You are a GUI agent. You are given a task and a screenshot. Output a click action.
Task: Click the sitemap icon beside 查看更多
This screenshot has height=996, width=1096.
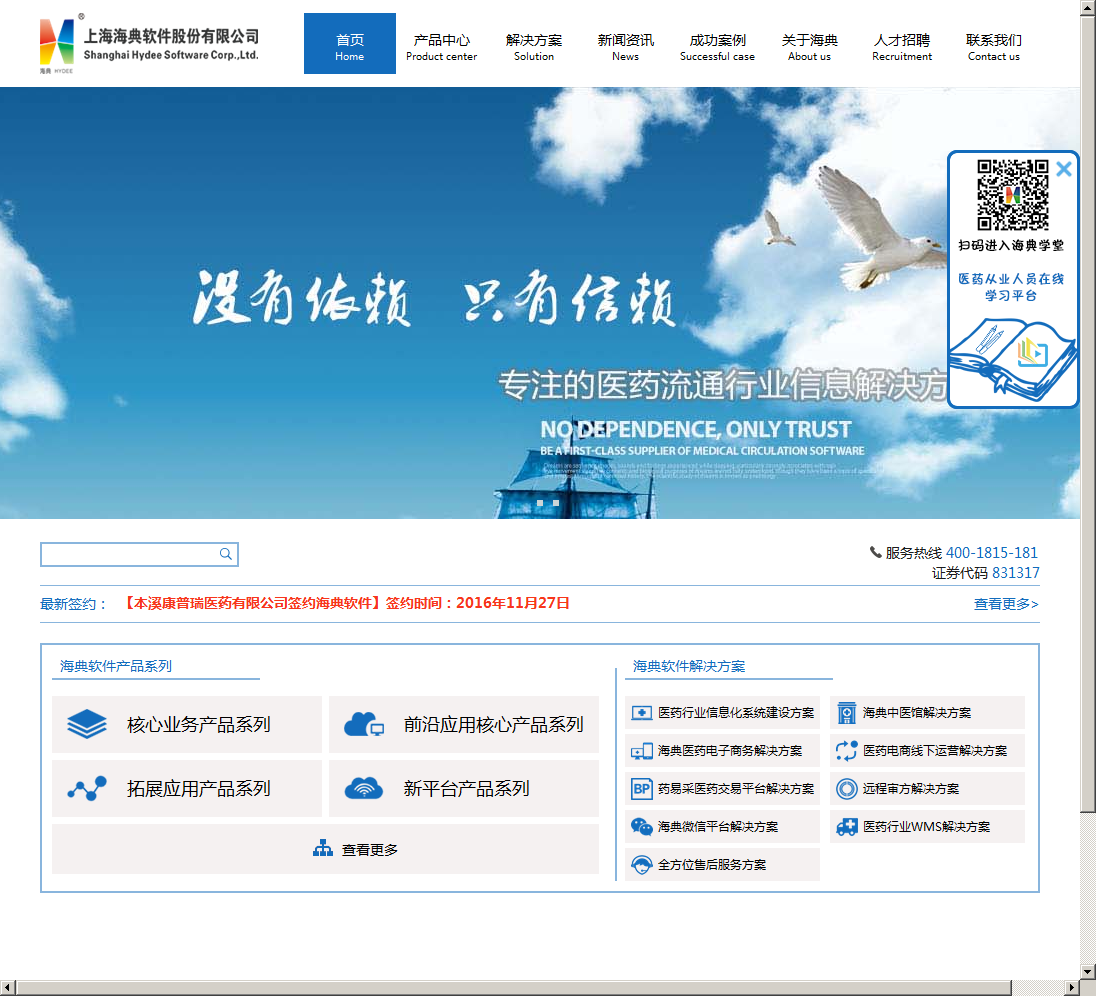coord(323,849)
